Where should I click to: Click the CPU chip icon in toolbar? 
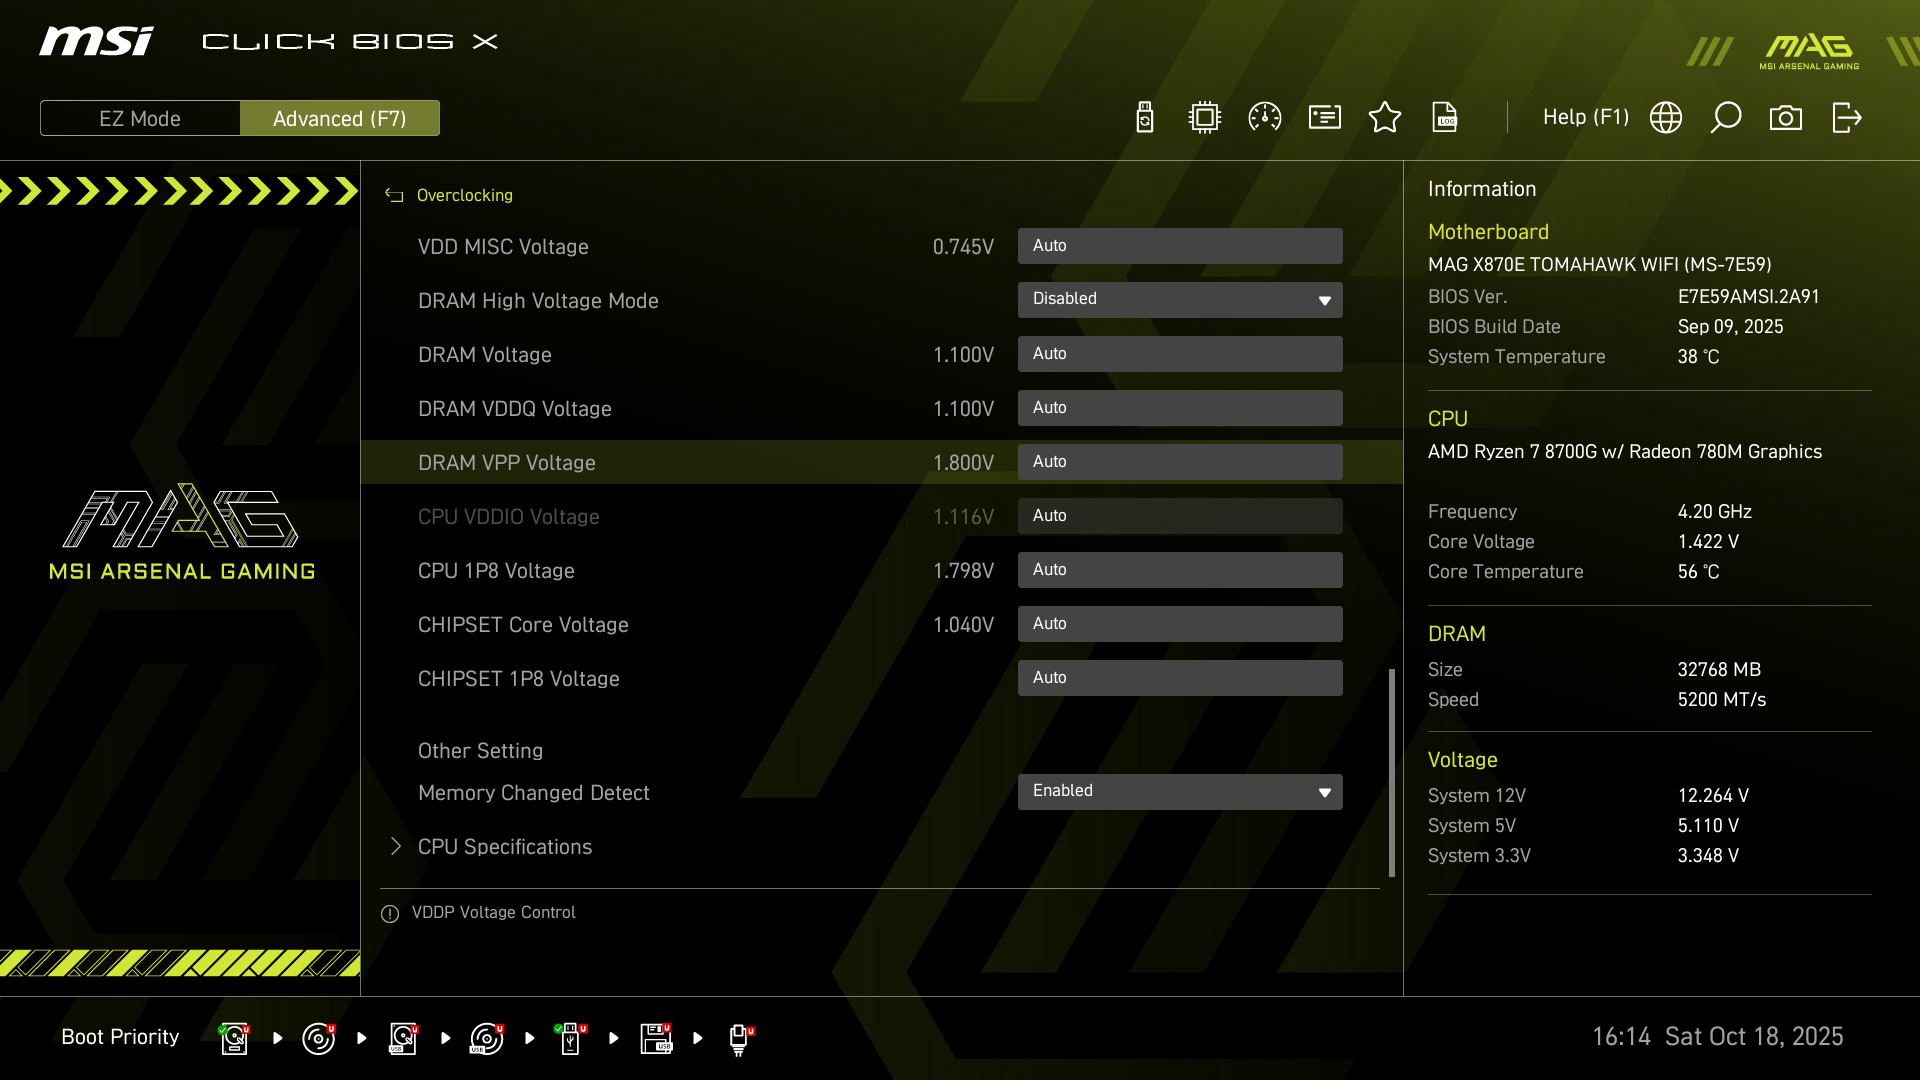pyautogui.click(x=1205, y=118)
